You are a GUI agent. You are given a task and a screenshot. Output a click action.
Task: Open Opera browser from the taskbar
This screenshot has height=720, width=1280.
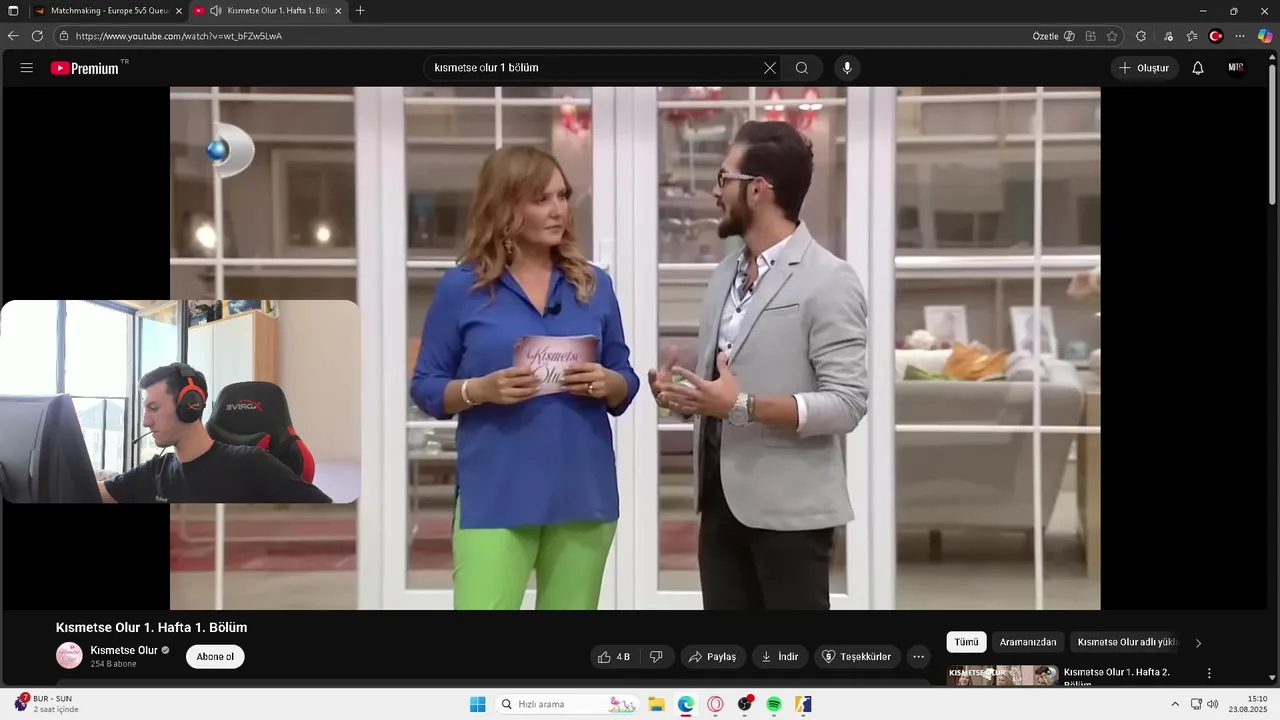pyautogui.click(x=715, y=704)
